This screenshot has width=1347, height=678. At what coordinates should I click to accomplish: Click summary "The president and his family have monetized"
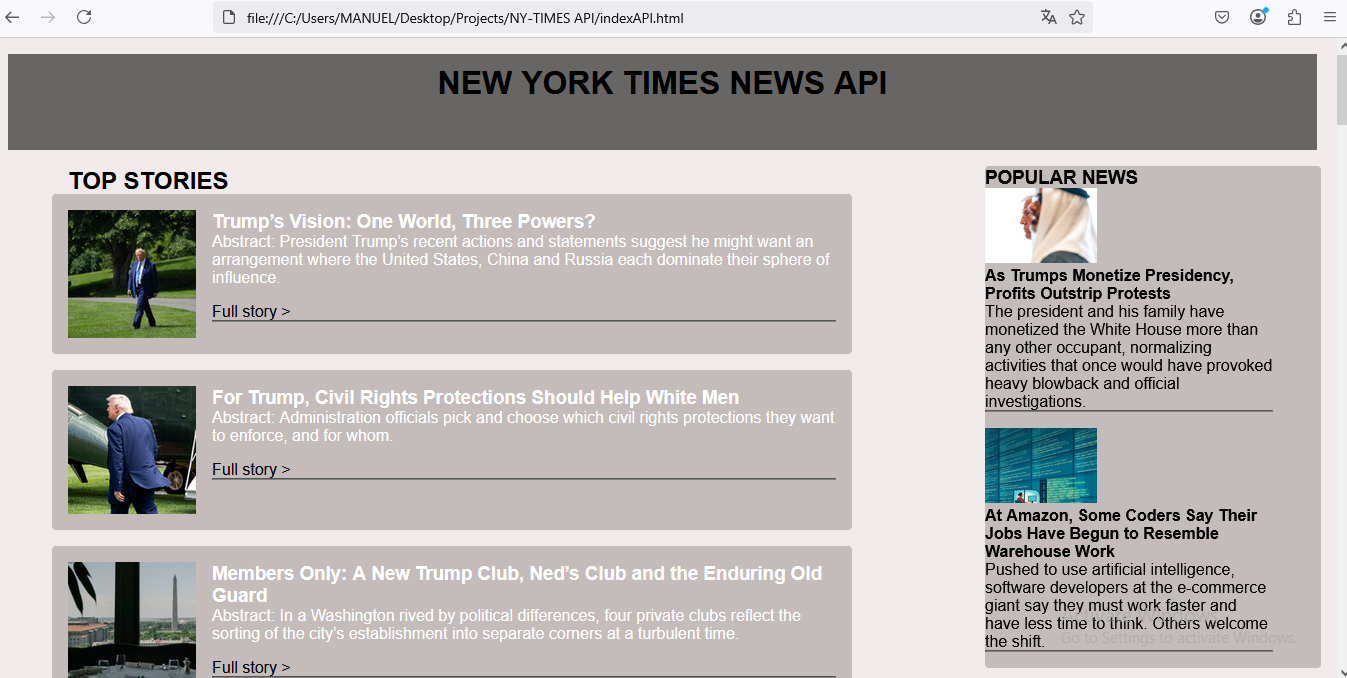pyautogui.click(x=1128, y=356)
